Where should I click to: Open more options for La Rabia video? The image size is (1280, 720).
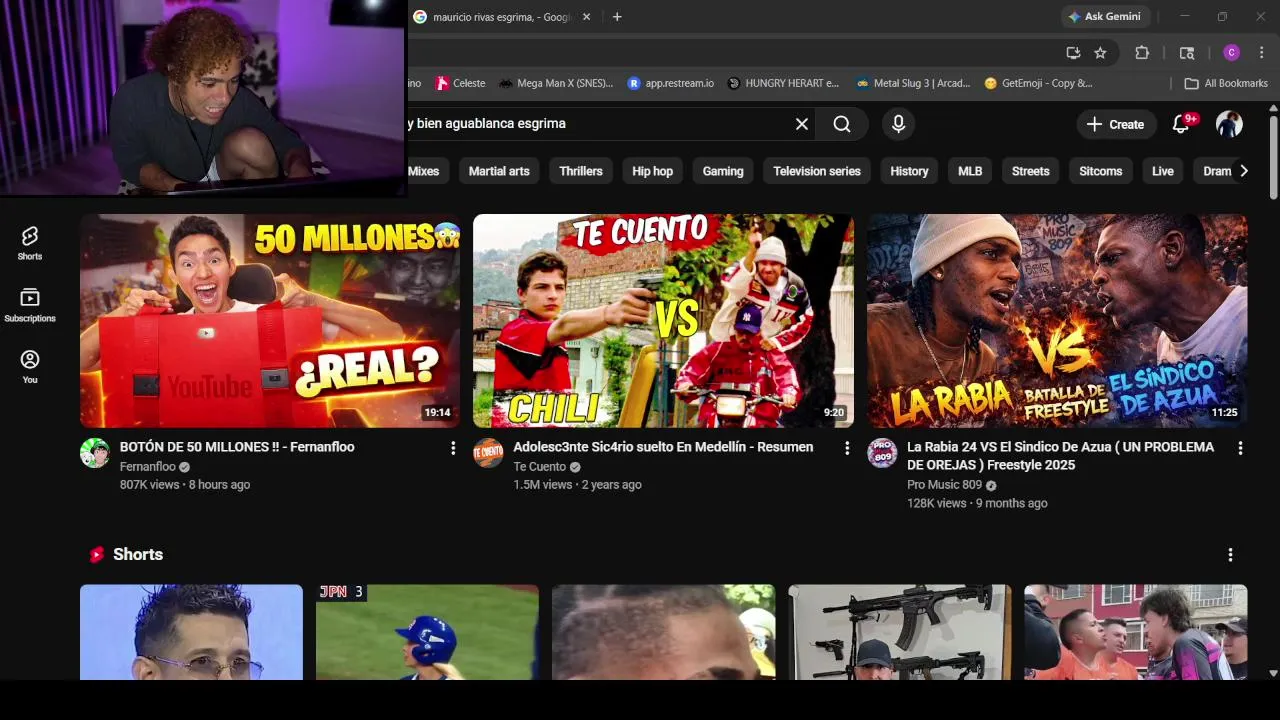click(x=1240, y=448)
